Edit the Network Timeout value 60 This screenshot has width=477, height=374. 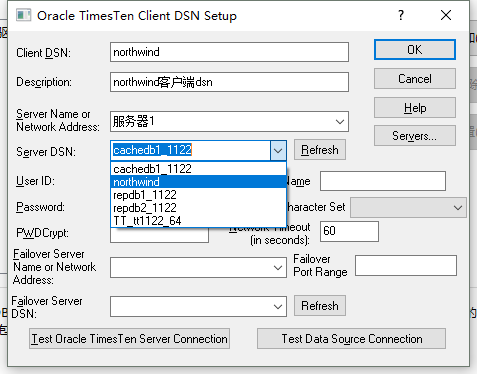(349, 231)
